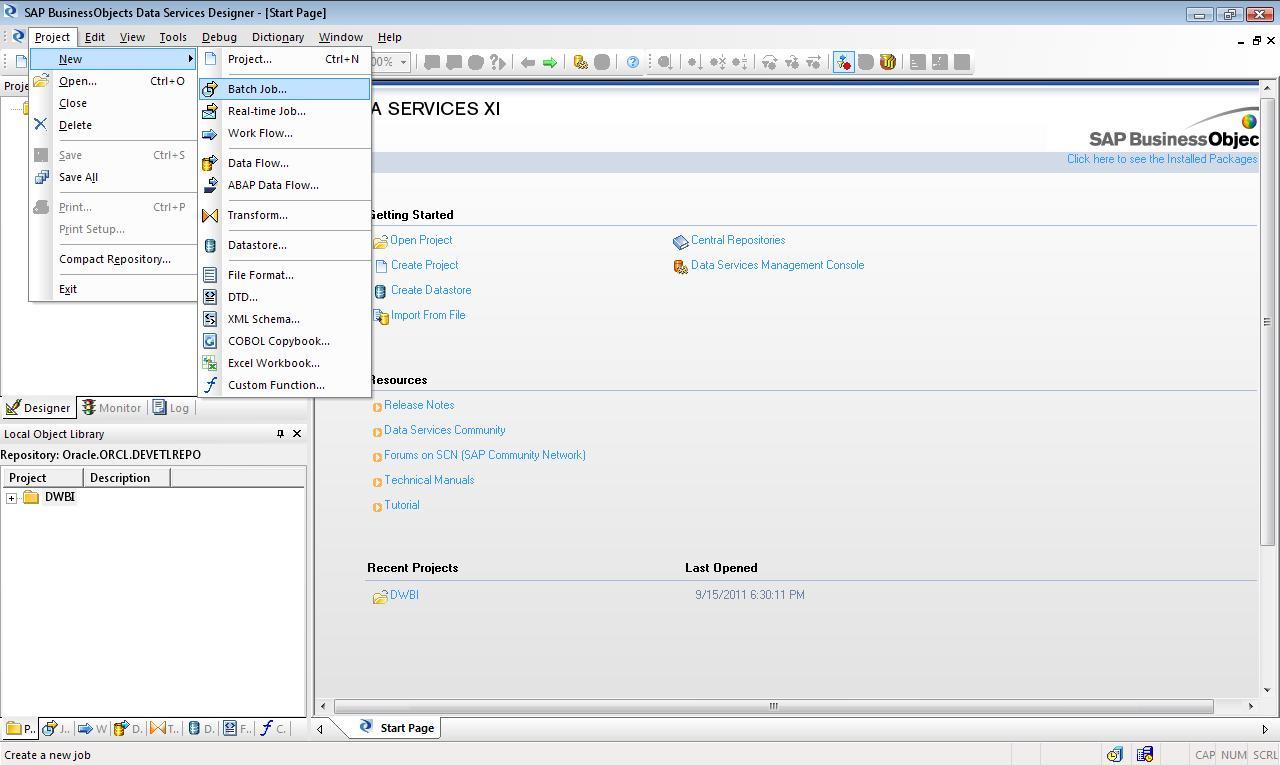Open the Formats tab in object library
This screenshot has width=1280, height=765.
tap(237, 728)
